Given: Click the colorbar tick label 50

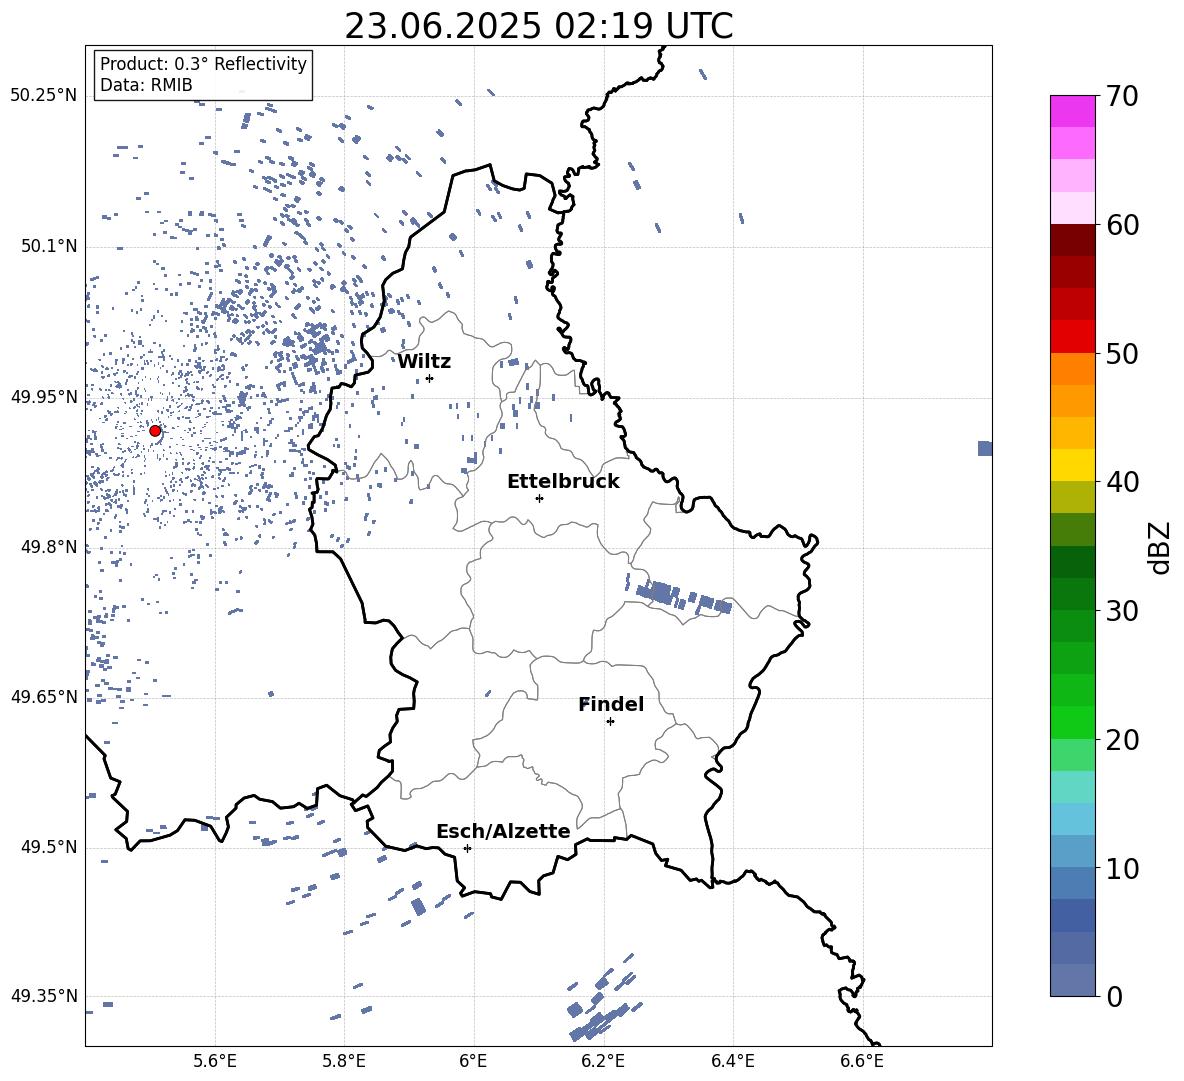Looking at the screenshot, I should point(1122,353).
